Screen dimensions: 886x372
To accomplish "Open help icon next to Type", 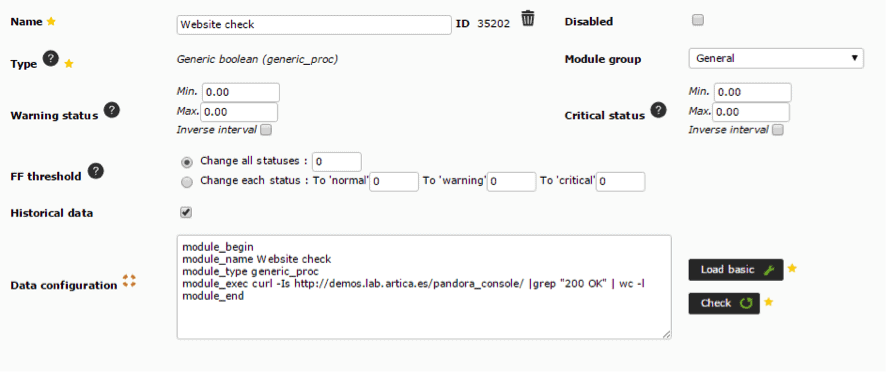I will point(51,58).
